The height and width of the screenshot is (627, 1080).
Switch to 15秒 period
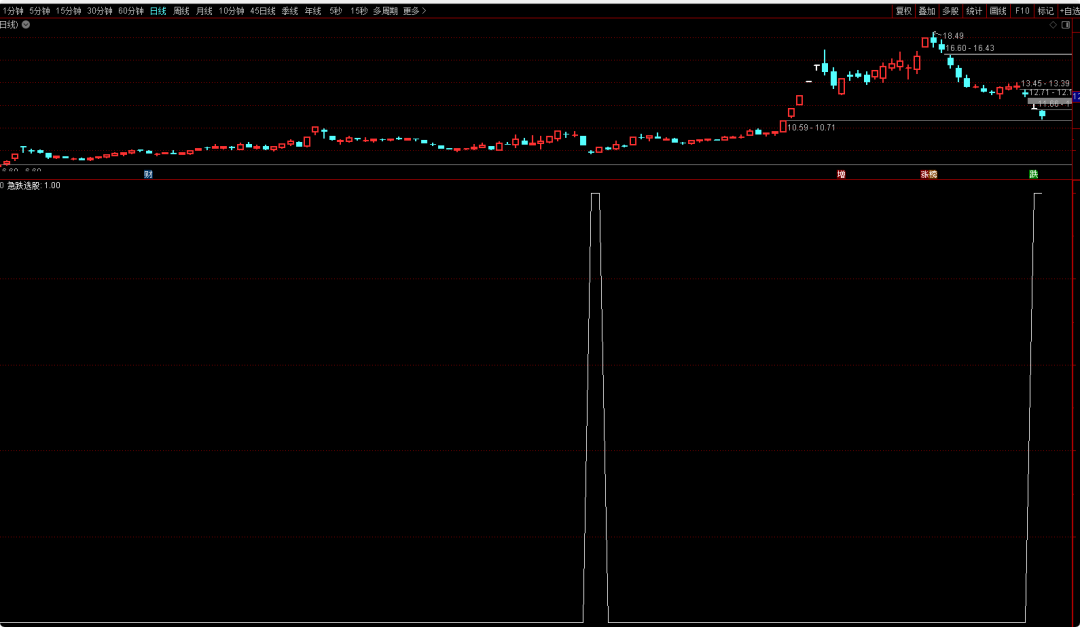point(359,11)
